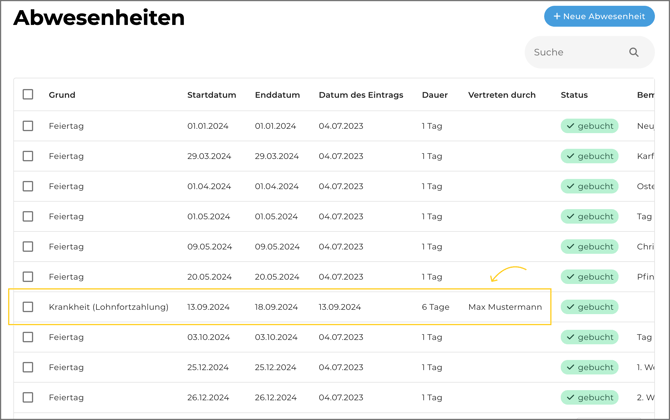670x420 pixels.
Task: Select checkbox for Feiertag 01.05.2024 row
Action: click(x=28, y=216)
